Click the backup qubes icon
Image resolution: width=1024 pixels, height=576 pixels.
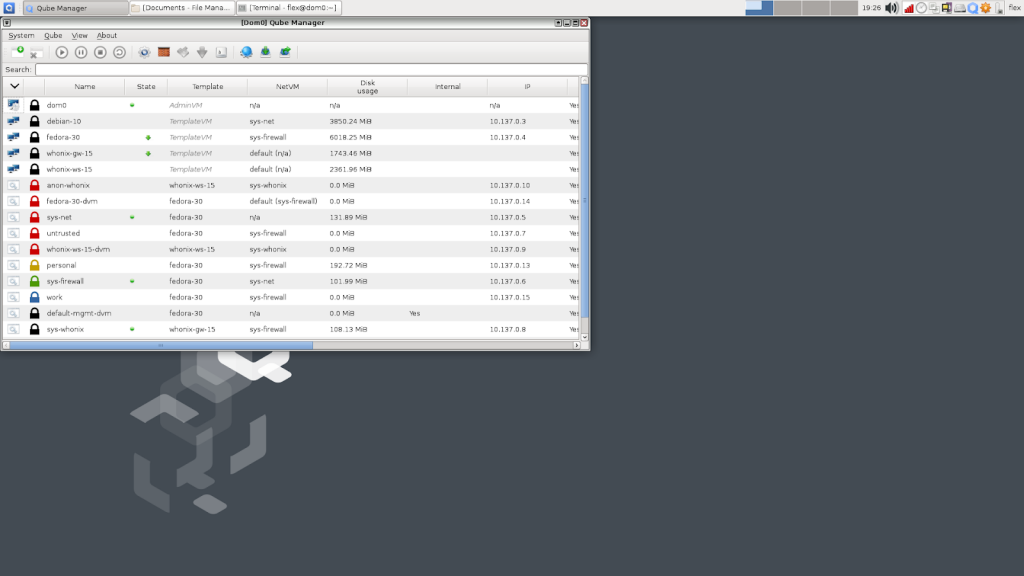pos(265,52)
